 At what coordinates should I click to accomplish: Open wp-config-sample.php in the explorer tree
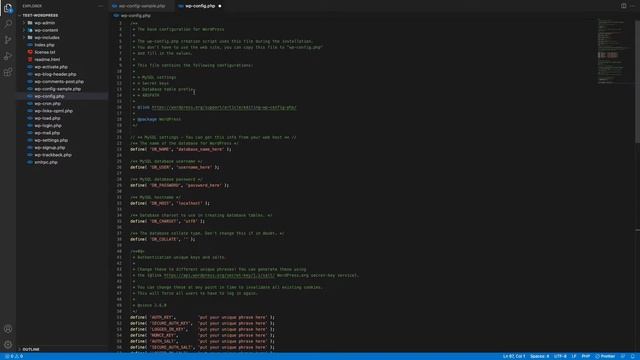[x=58, y=89]
